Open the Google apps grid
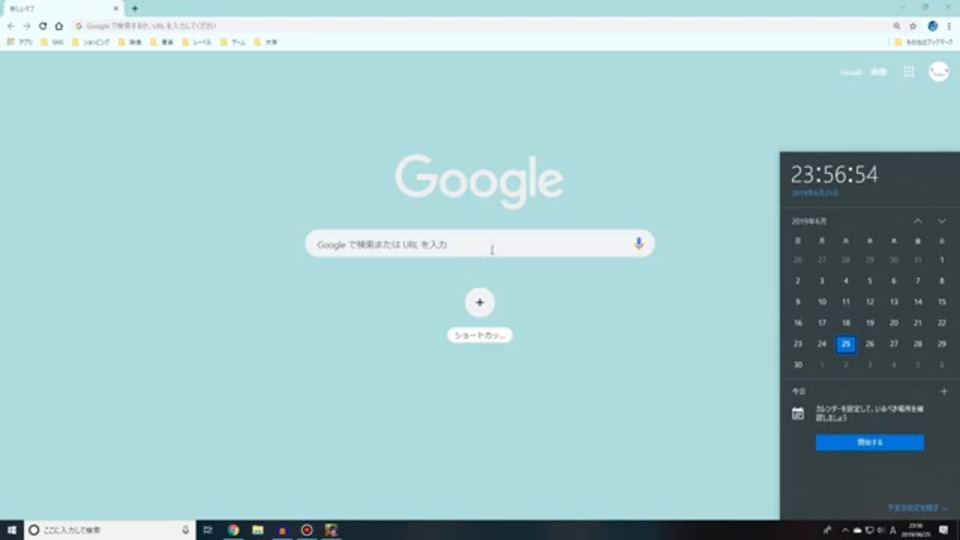Screen dimensions: 960x540 (909, 72)
